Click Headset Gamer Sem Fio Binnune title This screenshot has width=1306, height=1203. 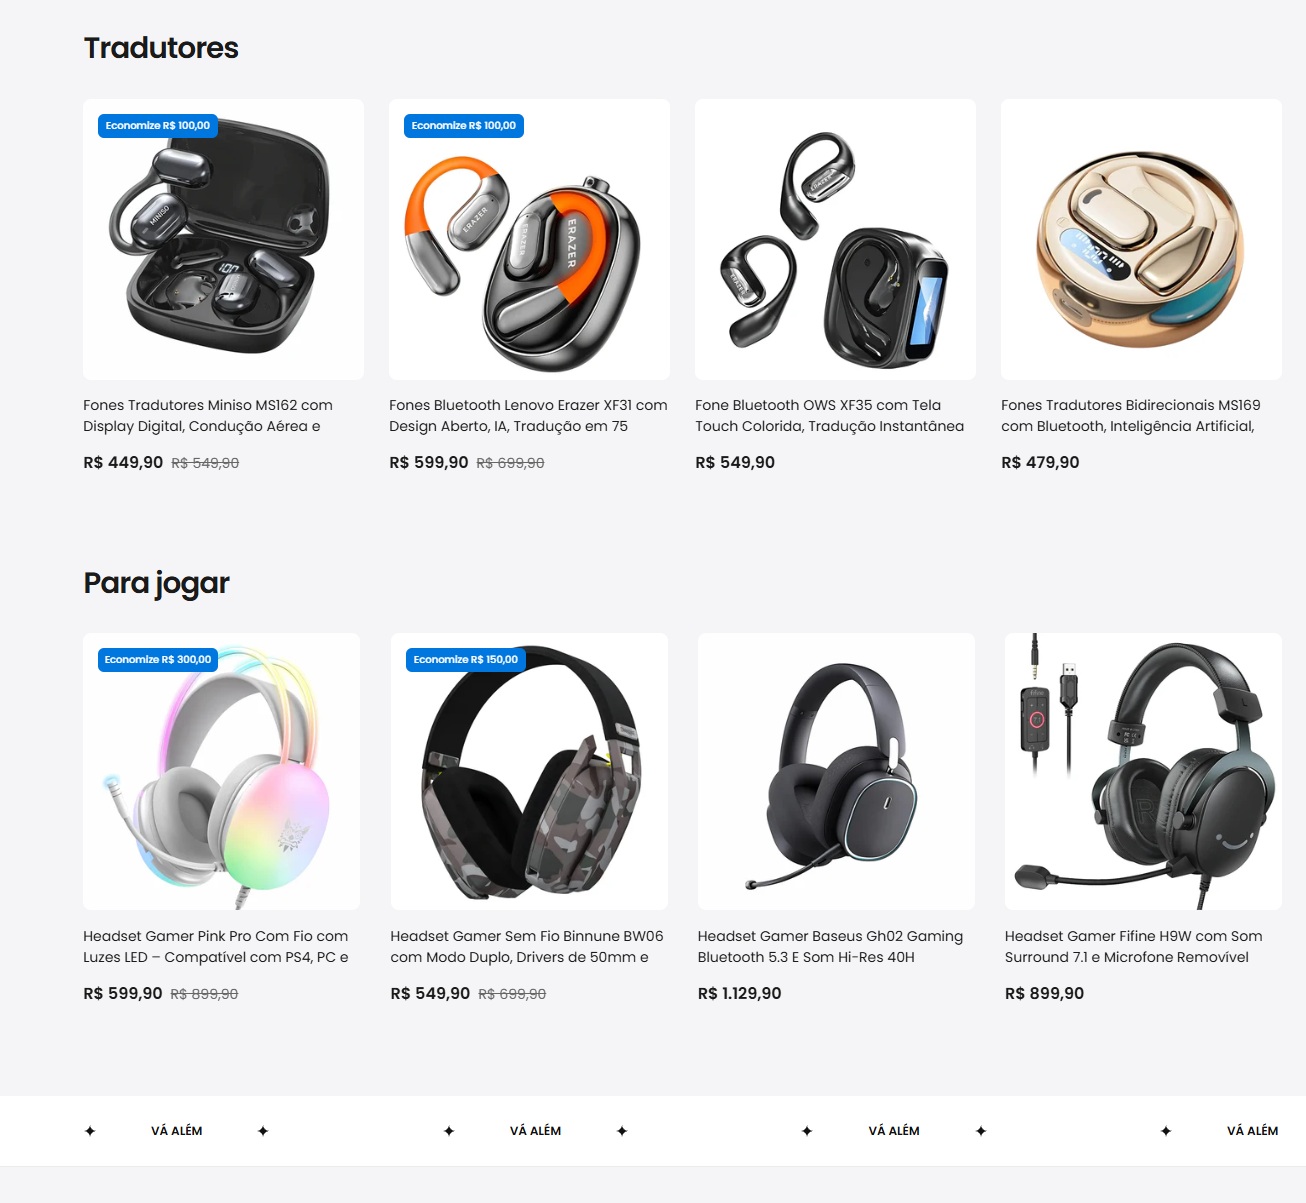527,947
